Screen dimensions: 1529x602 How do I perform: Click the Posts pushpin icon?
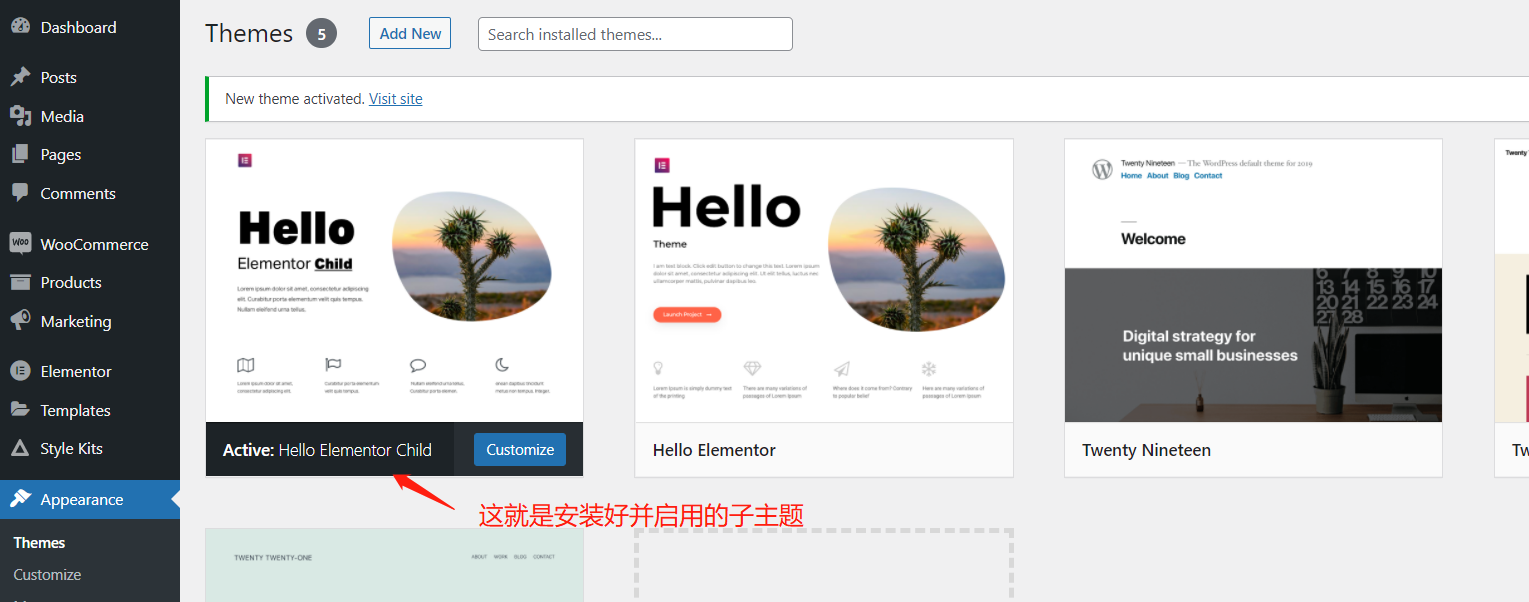(20, 77)
